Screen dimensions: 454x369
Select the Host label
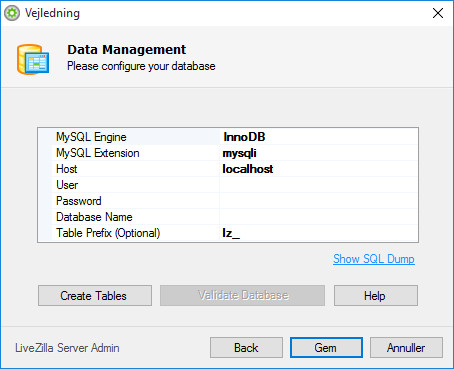(67, 169)
